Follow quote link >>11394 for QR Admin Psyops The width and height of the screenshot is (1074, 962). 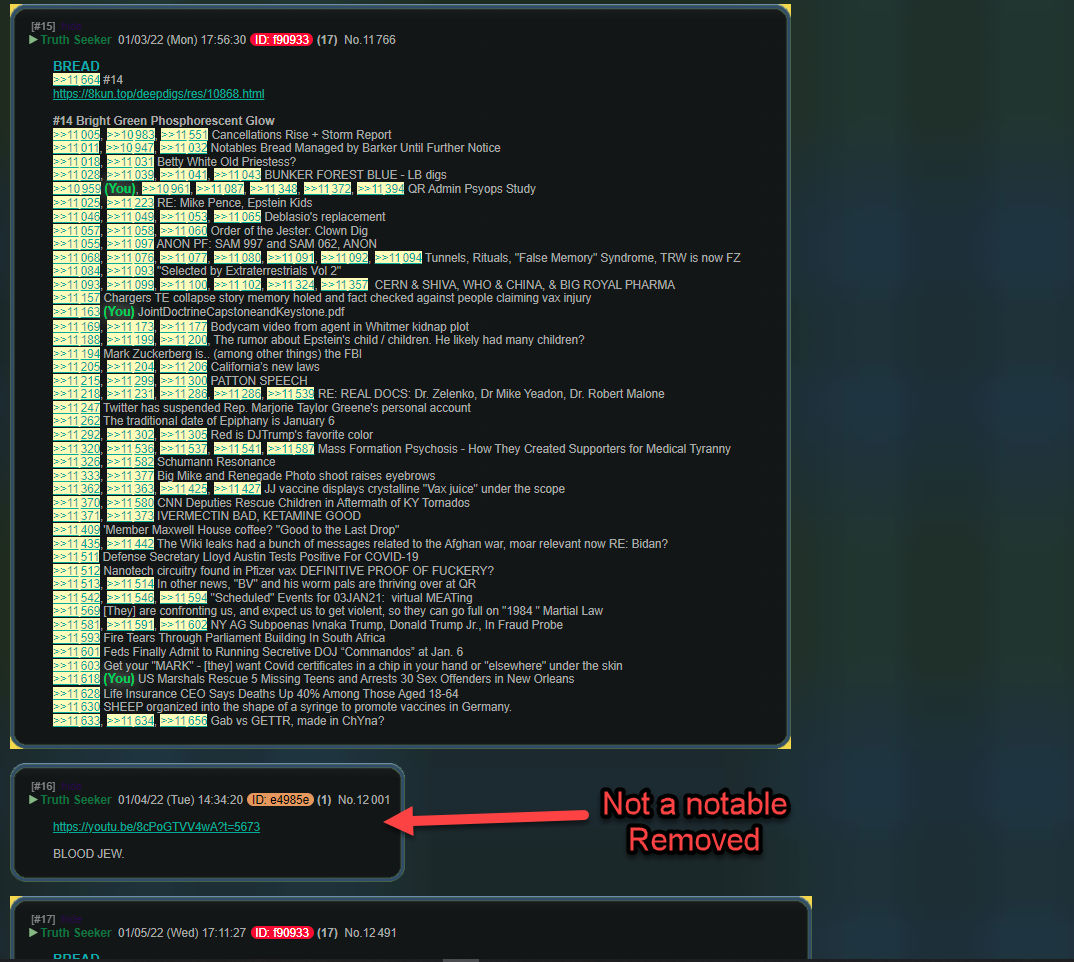pos(380,188)
